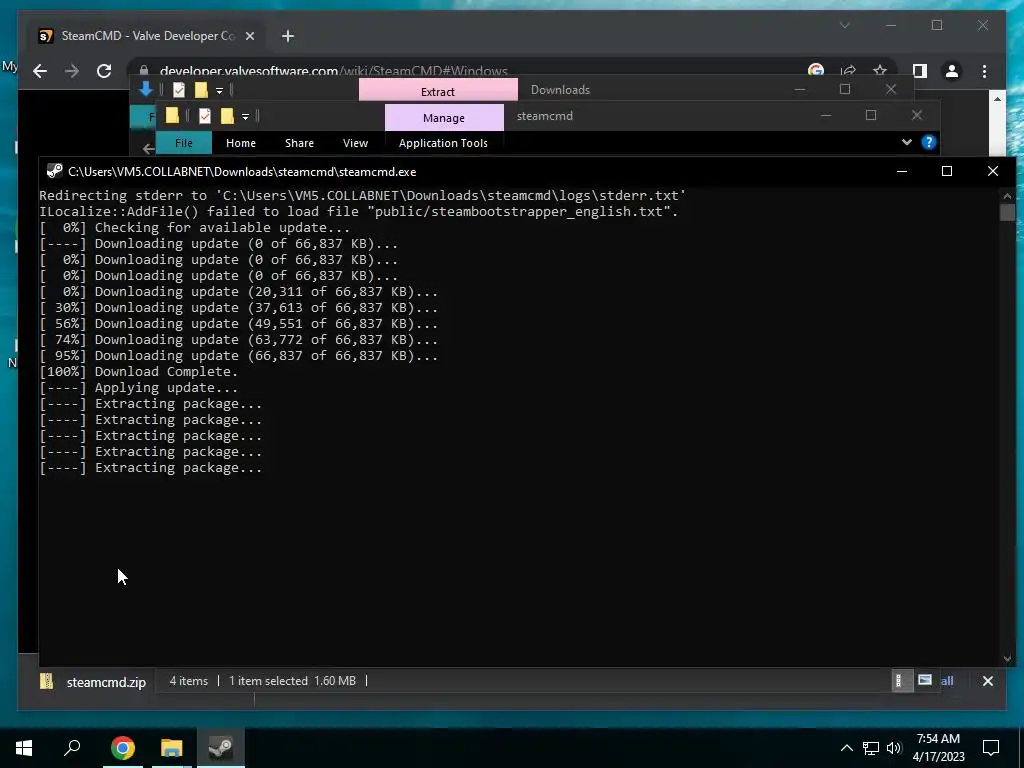
Task: Open a new Chrome tab
Action: coord(288,36)
